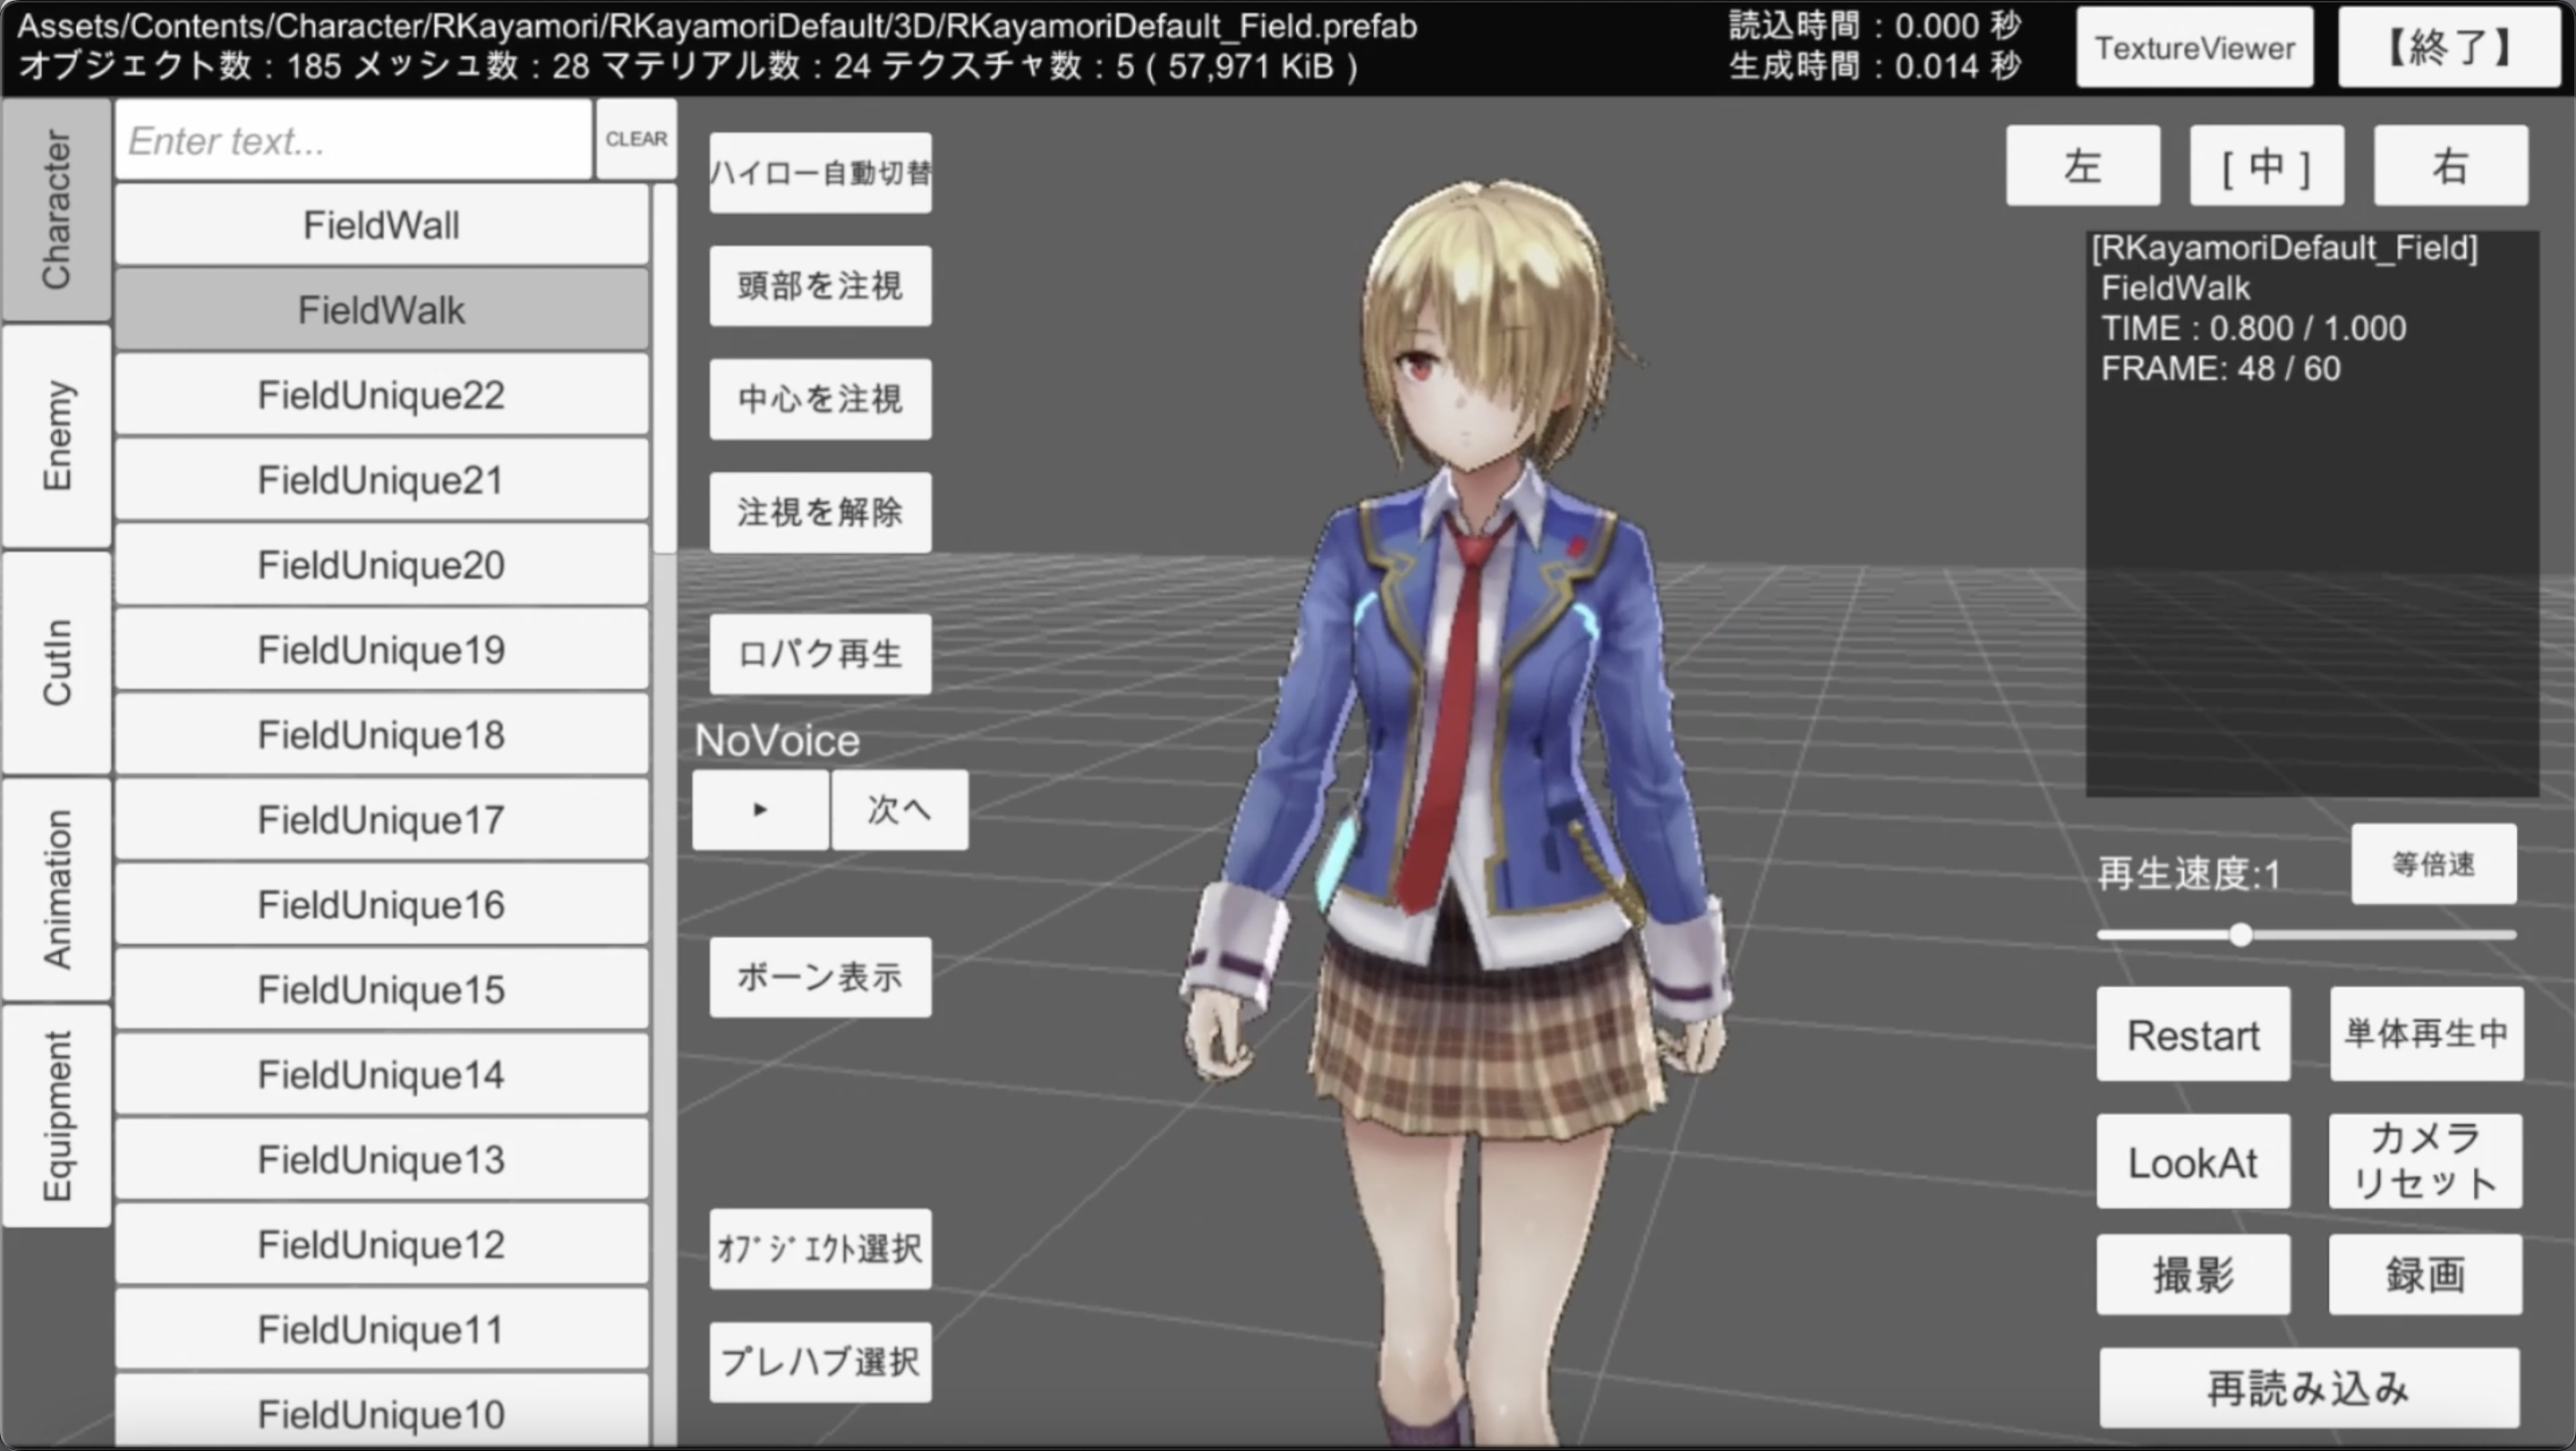This screenshot has width=2576, height=1451.
Task: Select the CutIn side tab
Action: tap(57, 662)
